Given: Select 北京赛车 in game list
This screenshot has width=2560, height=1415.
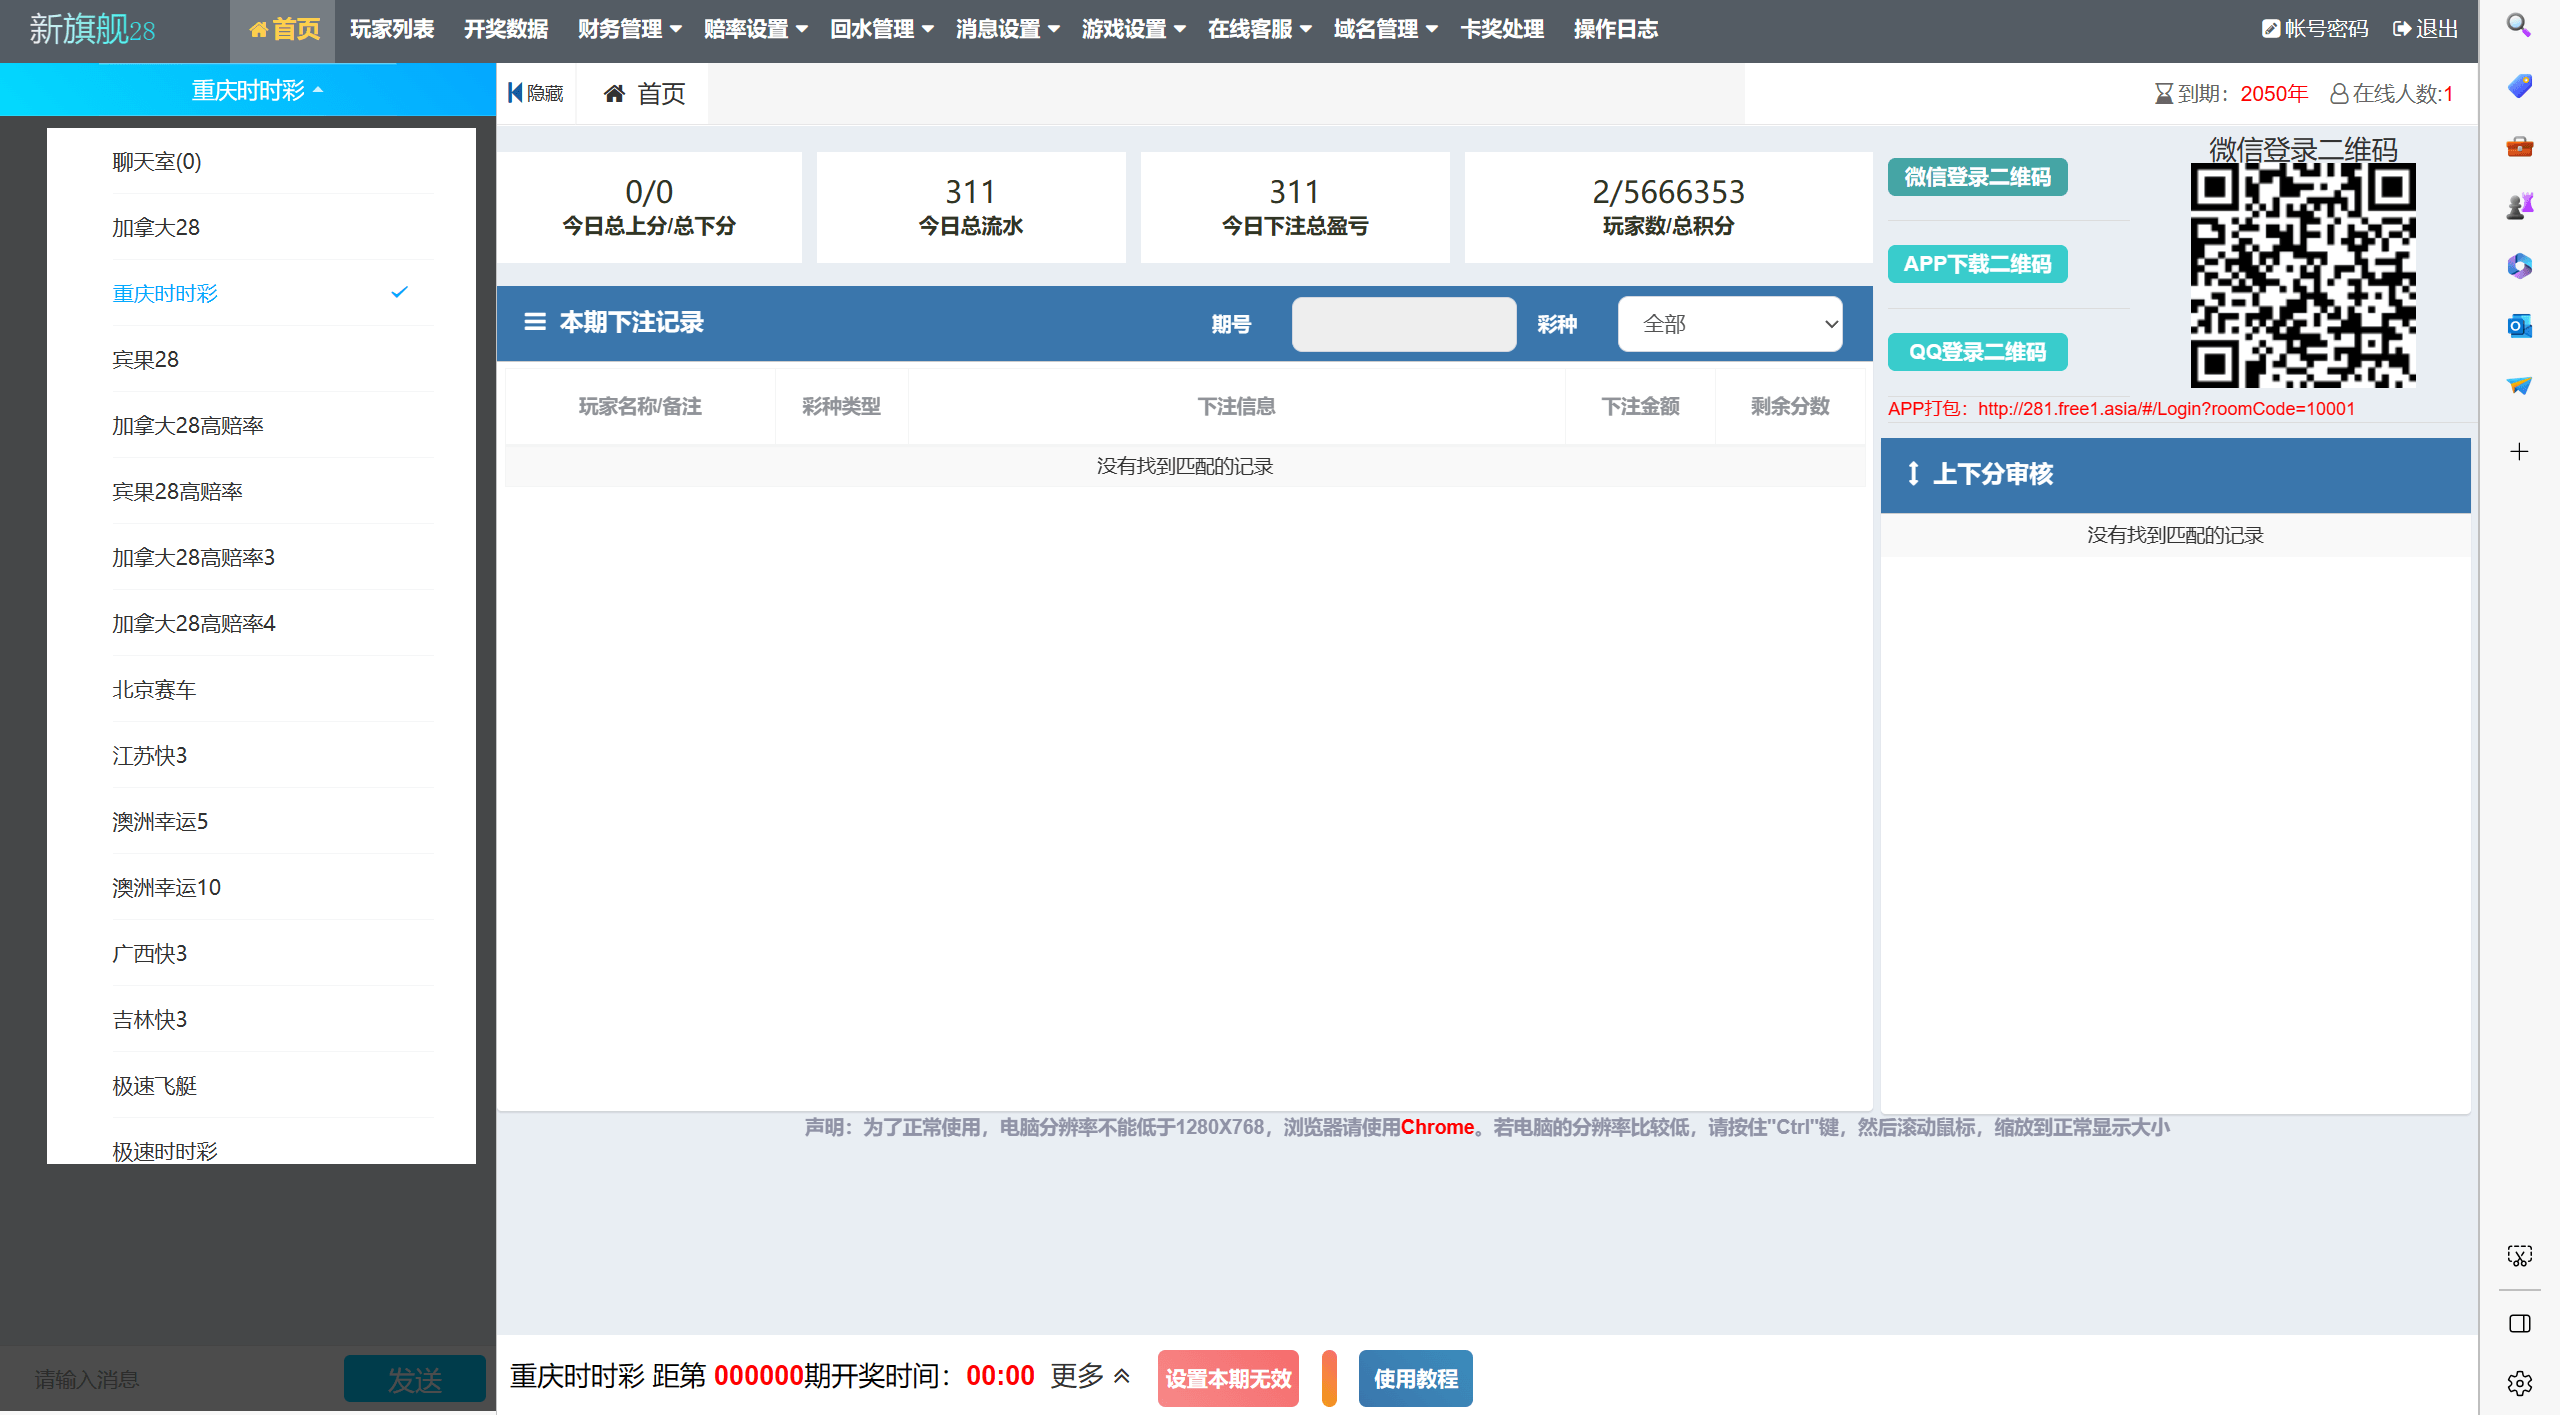Looking at the screenshot, I should coord(272,689).
